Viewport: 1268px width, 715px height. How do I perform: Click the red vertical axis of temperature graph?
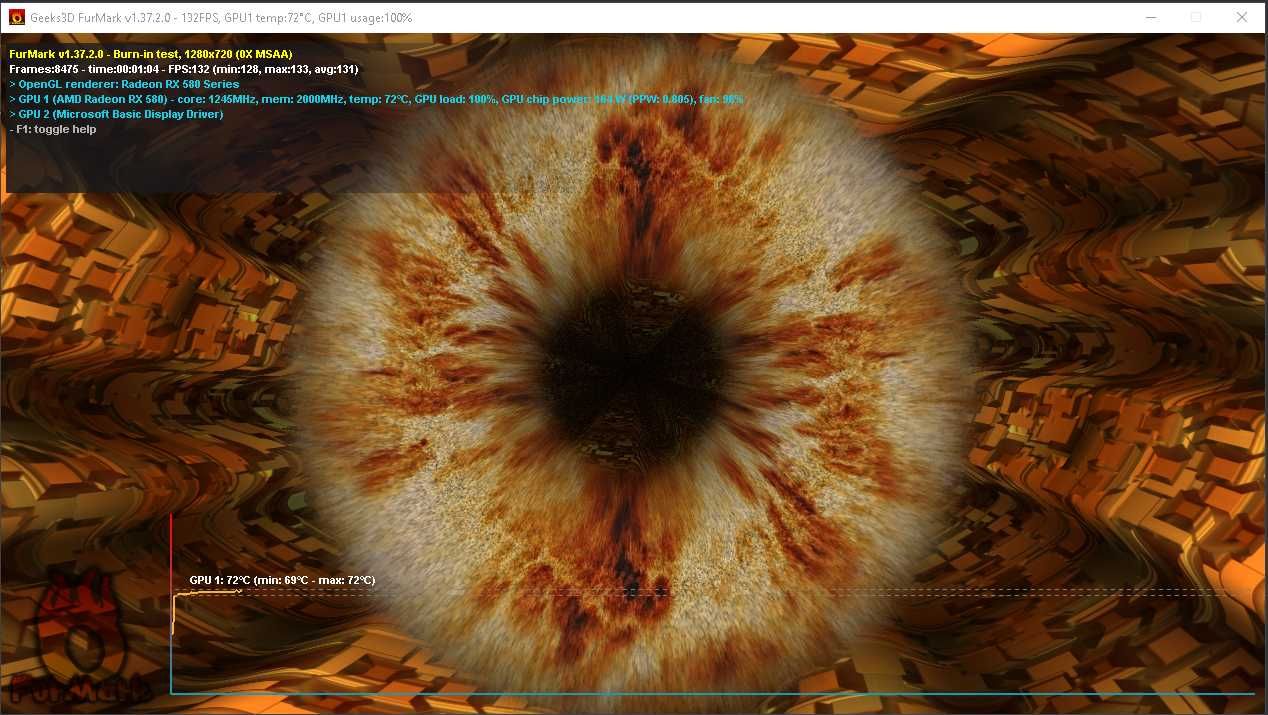pos(171,603)
